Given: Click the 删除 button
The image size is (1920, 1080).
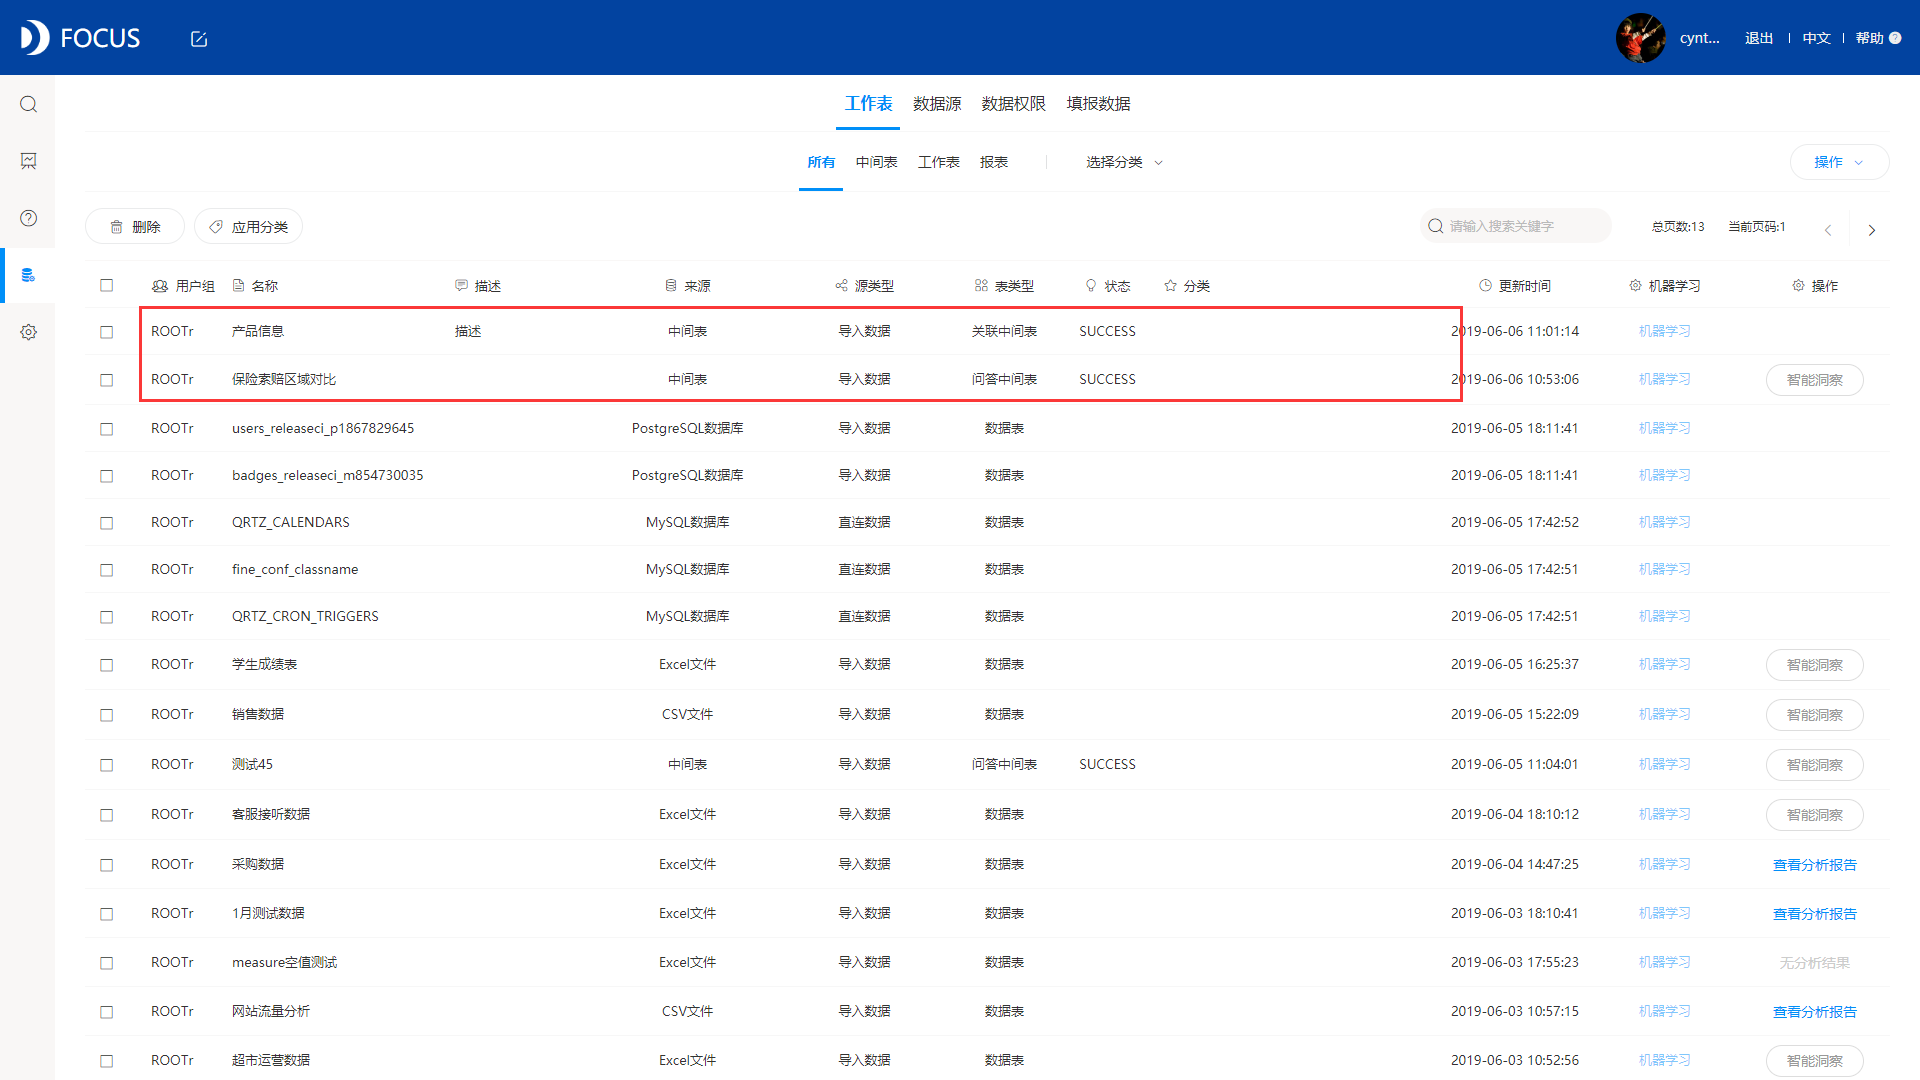Looking at the screenshot, I should (135, 227).
